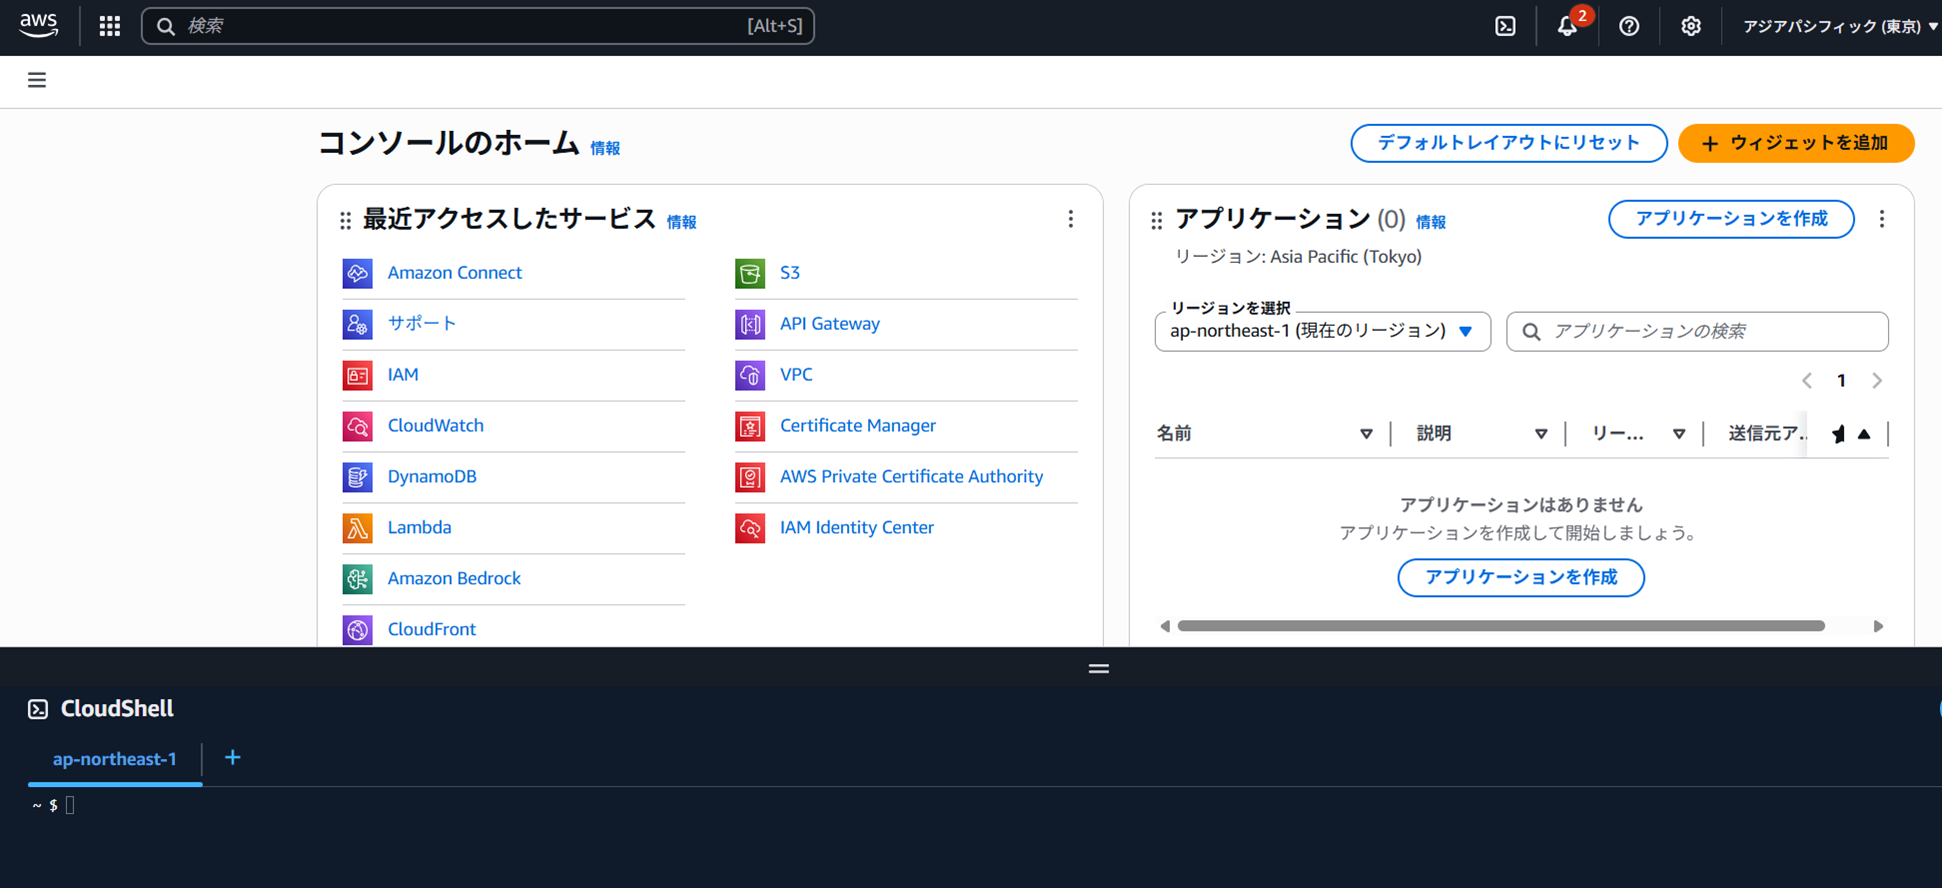Click the Certificate Manager icon
Image resolution: width=1942 pixels, height=888 pixels.
pyautogui.click(x=750, y=426)
